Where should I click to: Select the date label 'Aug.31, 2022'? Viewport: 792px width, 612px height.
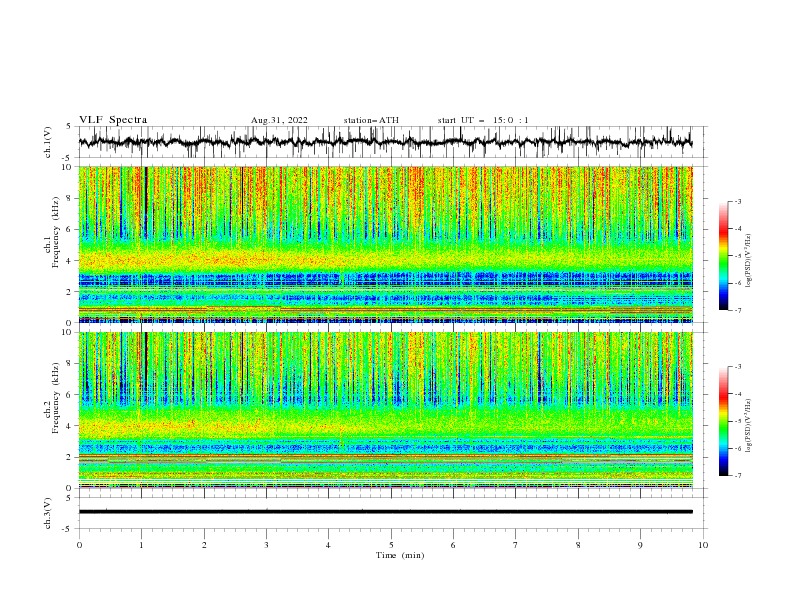pos(279,120)
